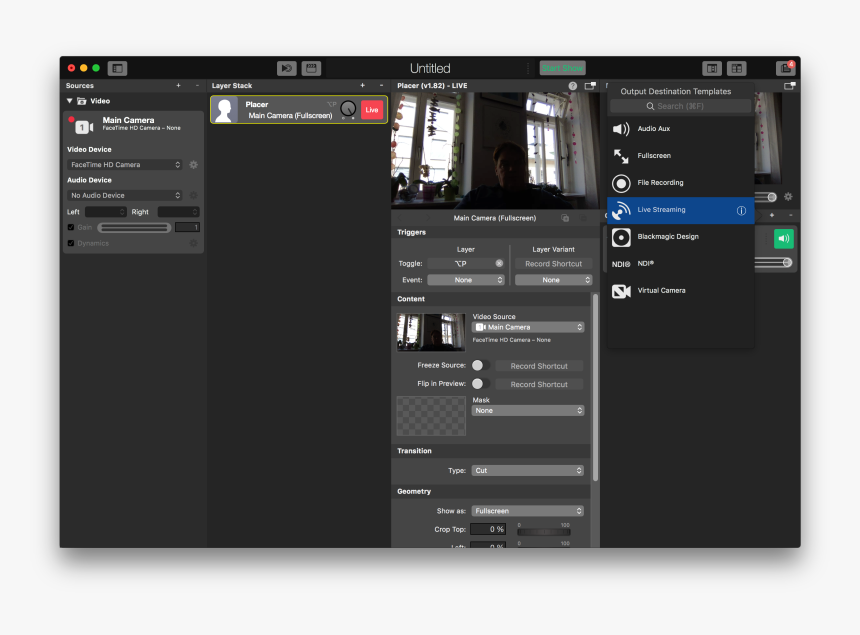Open the Mask None dropdown
This screenshot has height=635, width=860.
click(528, 410)
